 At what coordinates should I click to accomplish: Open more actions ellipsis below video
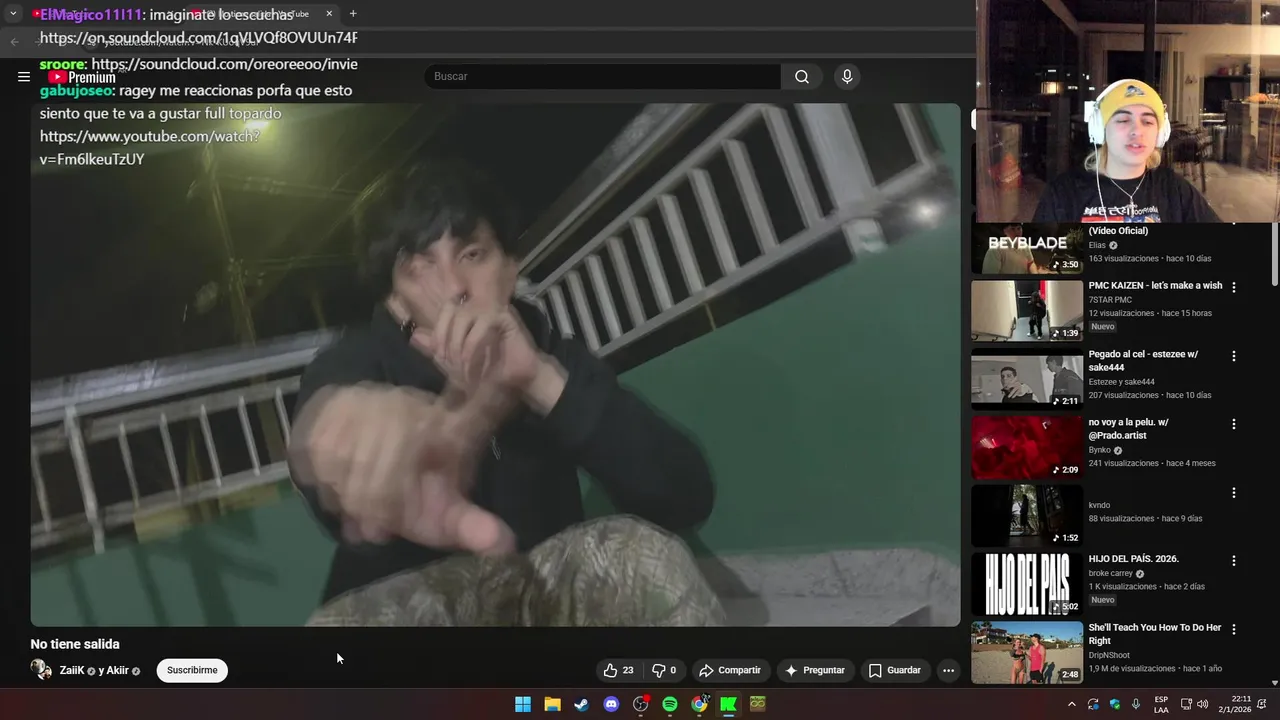click(948, 670)
